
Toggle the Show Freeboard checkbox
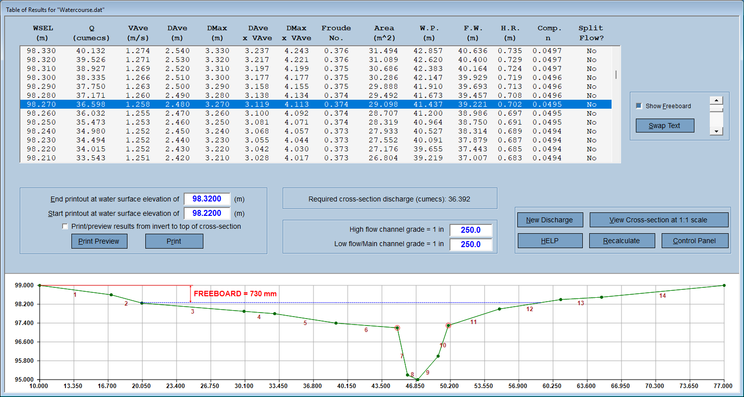point(639,106)
